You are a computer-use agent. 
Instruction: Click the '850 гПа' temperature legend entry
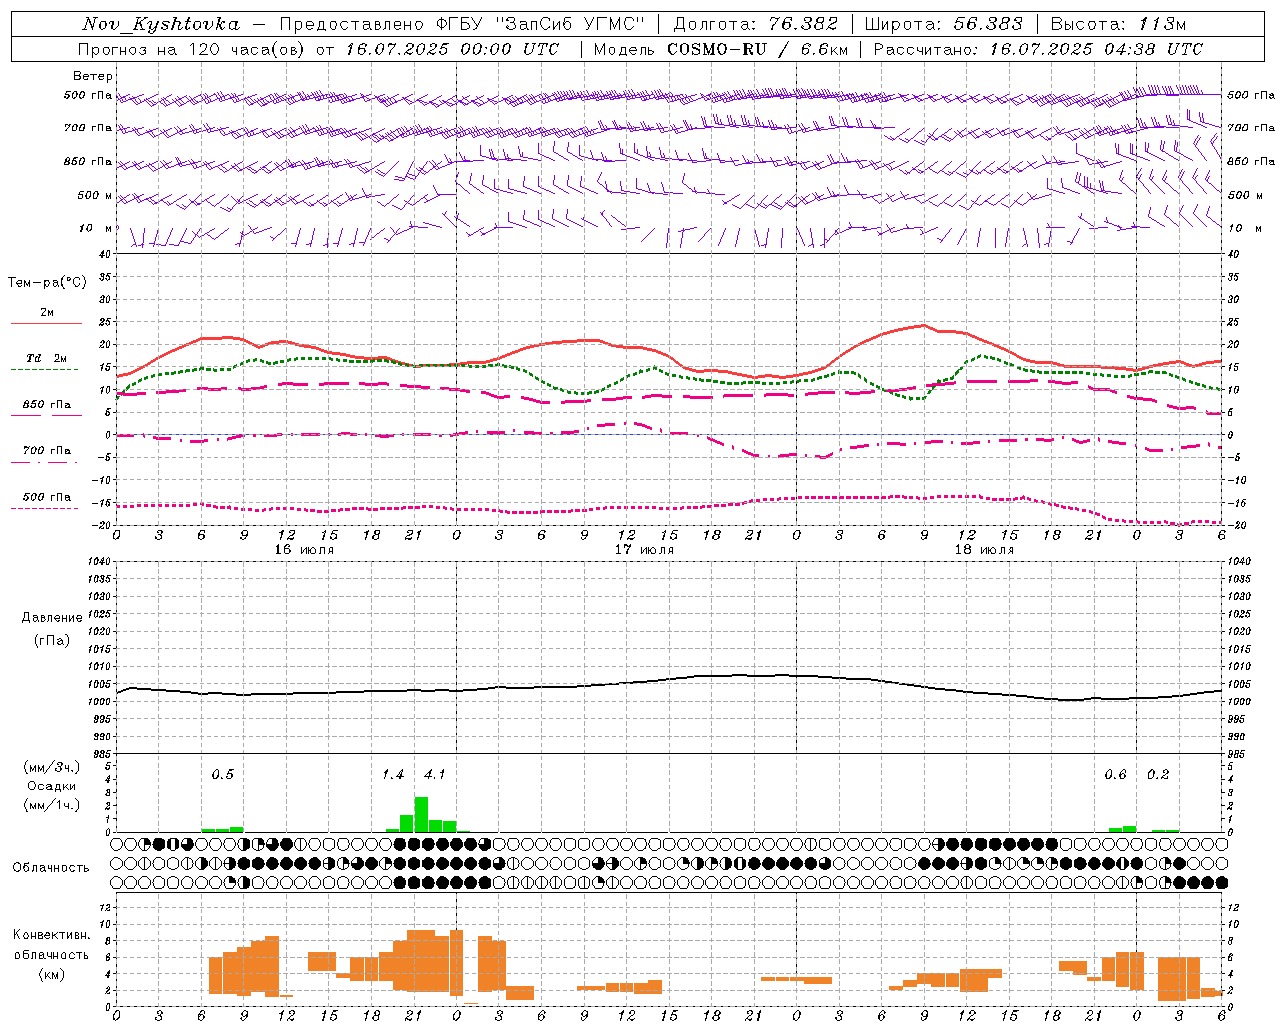(x=47, y=405)
